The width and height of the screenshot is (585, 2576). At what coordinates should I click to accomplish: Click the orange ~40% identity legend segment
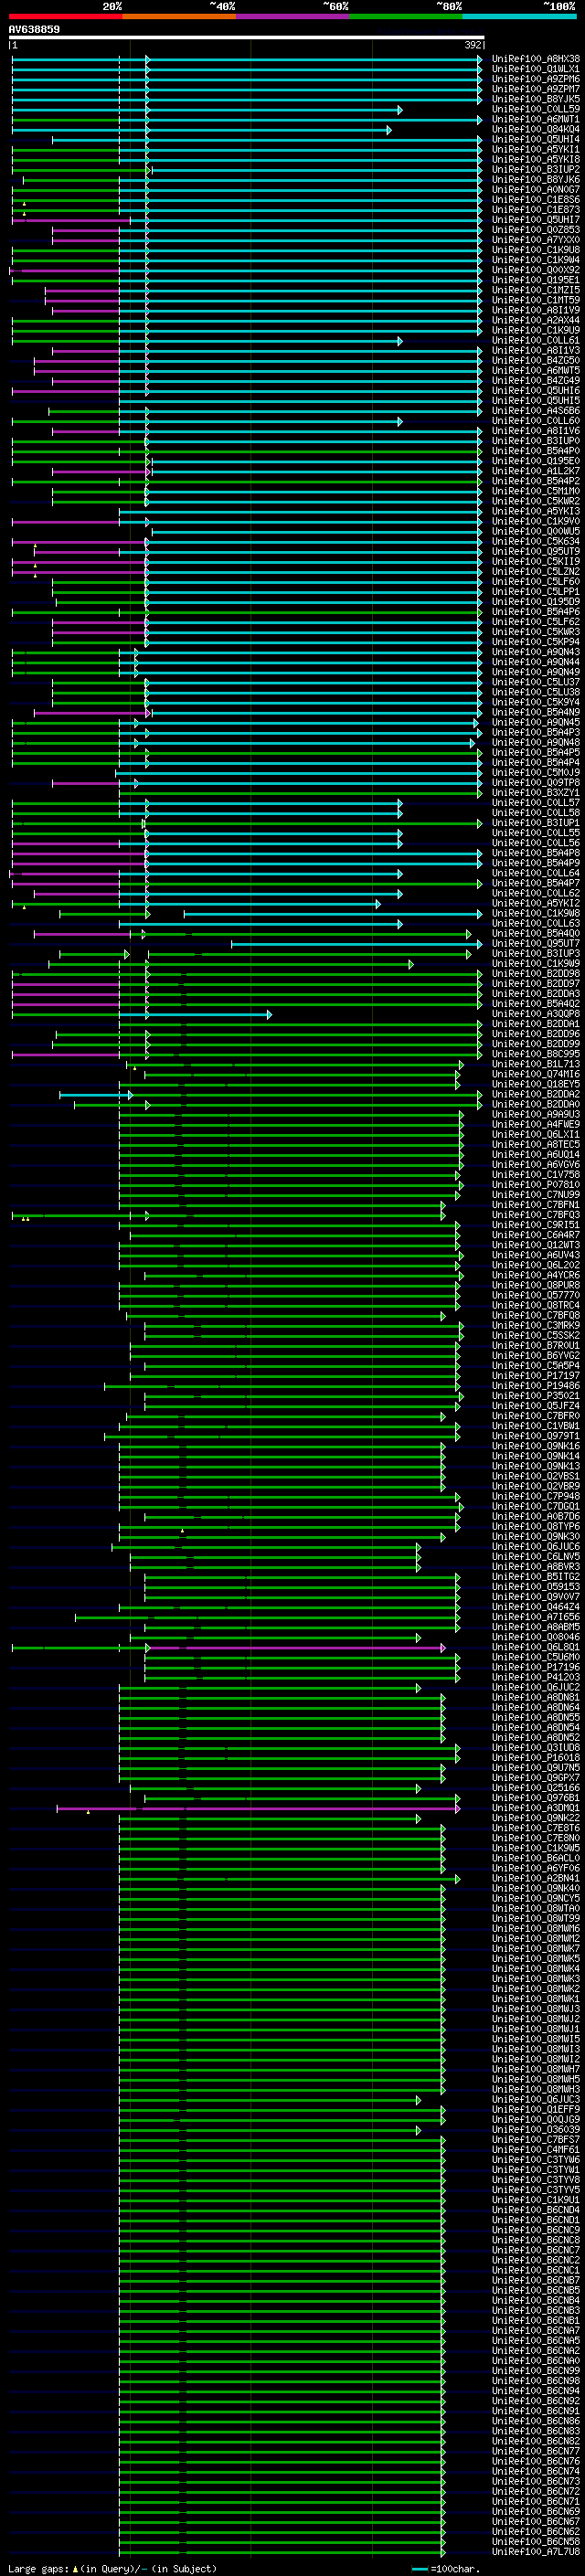coord(179,16)
